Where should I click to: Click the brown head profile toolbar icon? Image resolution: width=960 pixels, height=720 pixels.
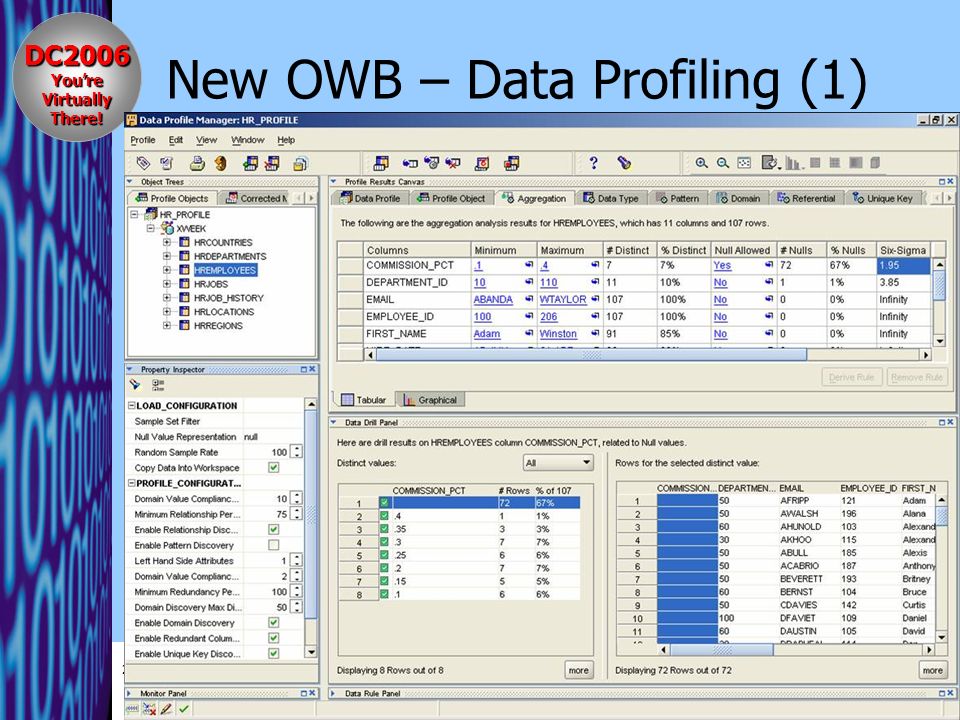(x=220, y=163)
